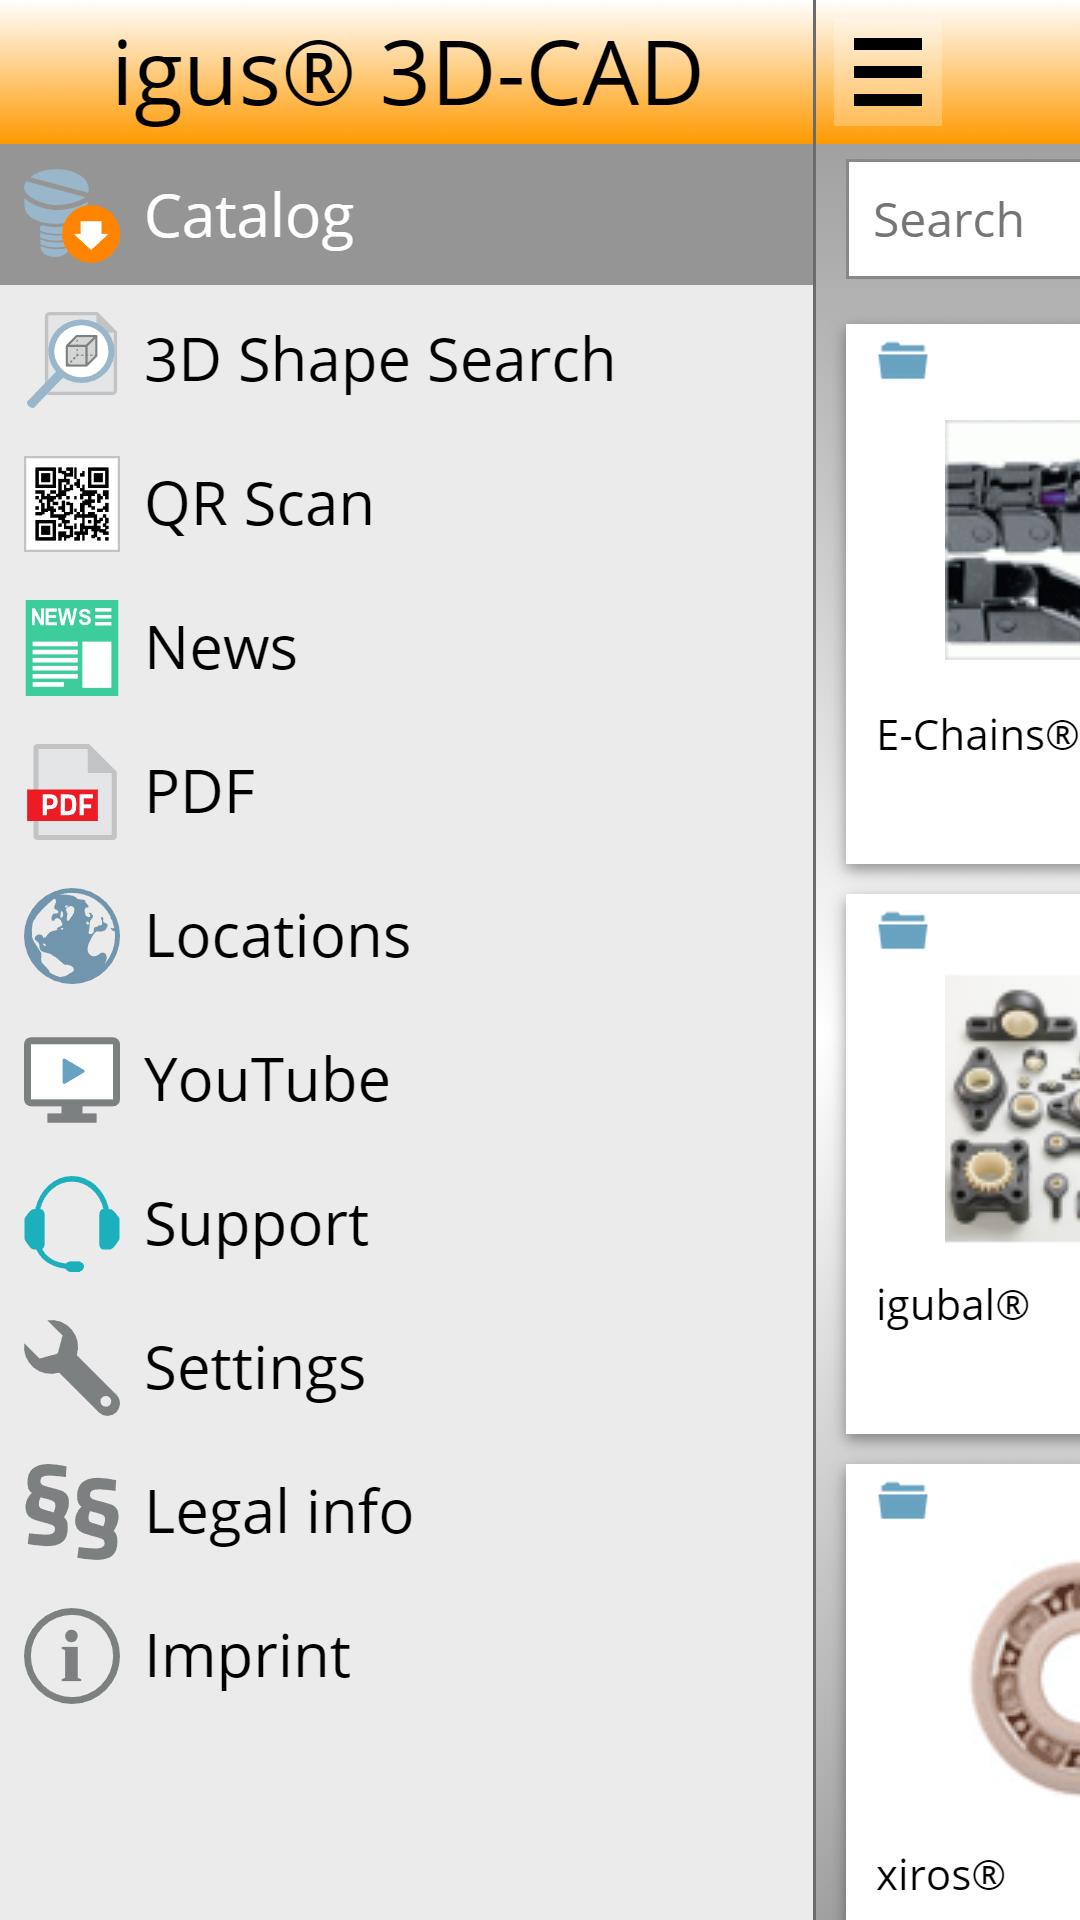Click the E-Chains® label
The width and height of the screenshot is (1080, 1920).
pos(977,735)
